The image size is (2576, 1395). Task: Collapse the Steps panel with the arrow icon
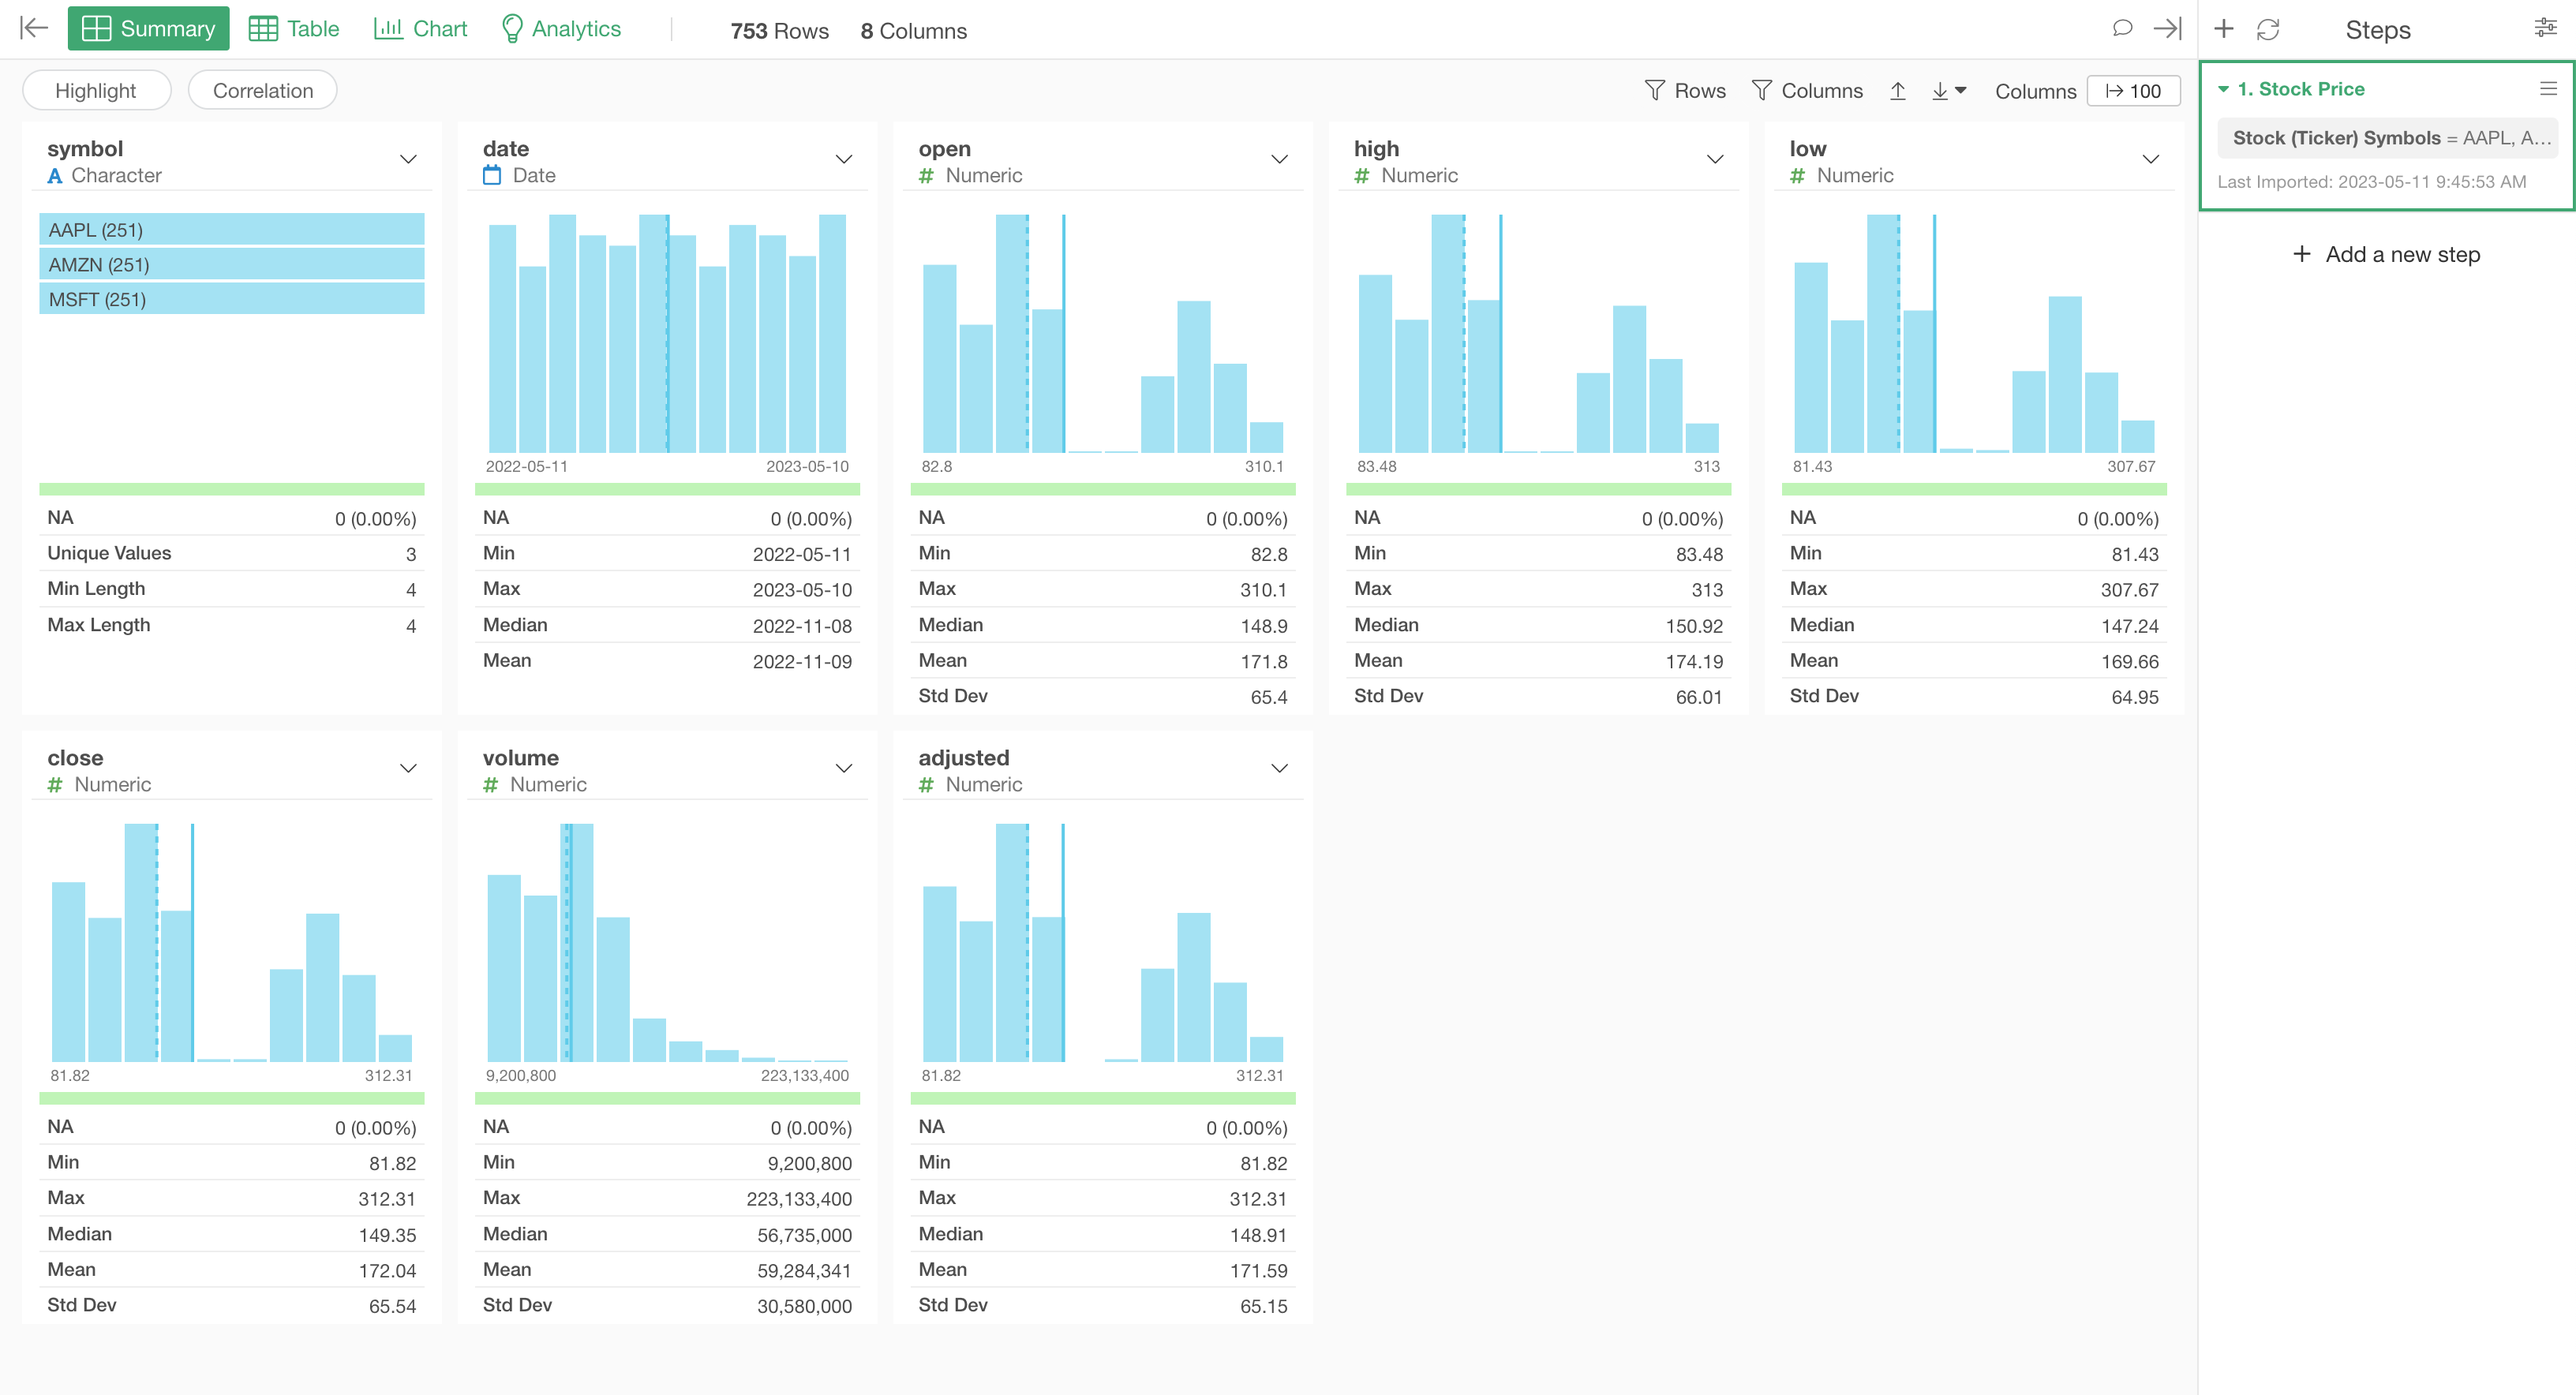(x=2167, y=28)
